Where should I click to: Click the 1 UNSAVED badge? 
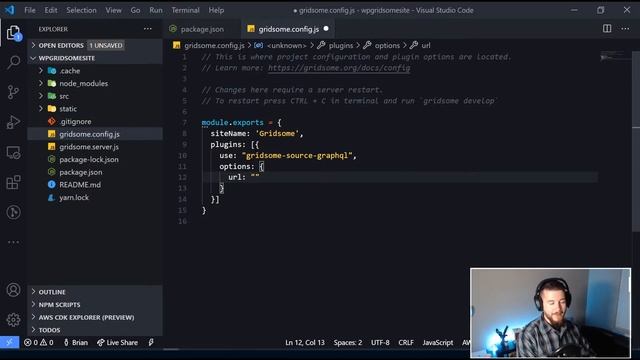pos(106,45)
